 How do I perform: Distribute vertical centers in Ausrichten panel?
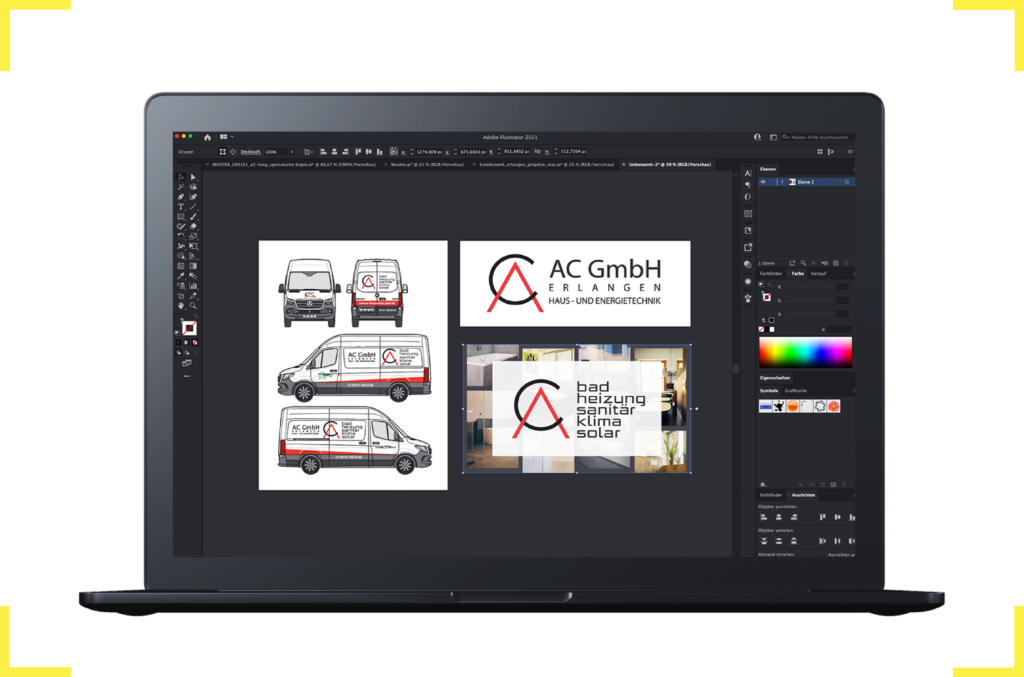point(778,541)
